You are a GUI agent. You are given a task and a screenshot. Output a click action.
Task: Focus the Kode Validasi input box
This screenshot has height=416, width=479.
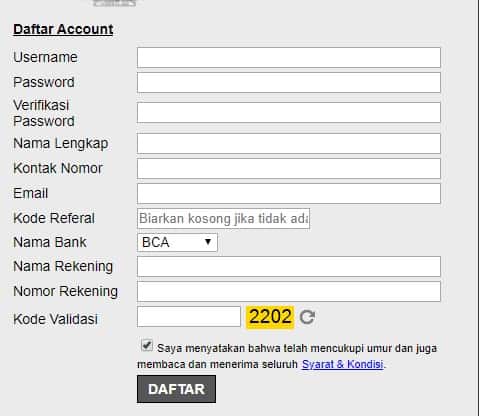tap(189, 317)
